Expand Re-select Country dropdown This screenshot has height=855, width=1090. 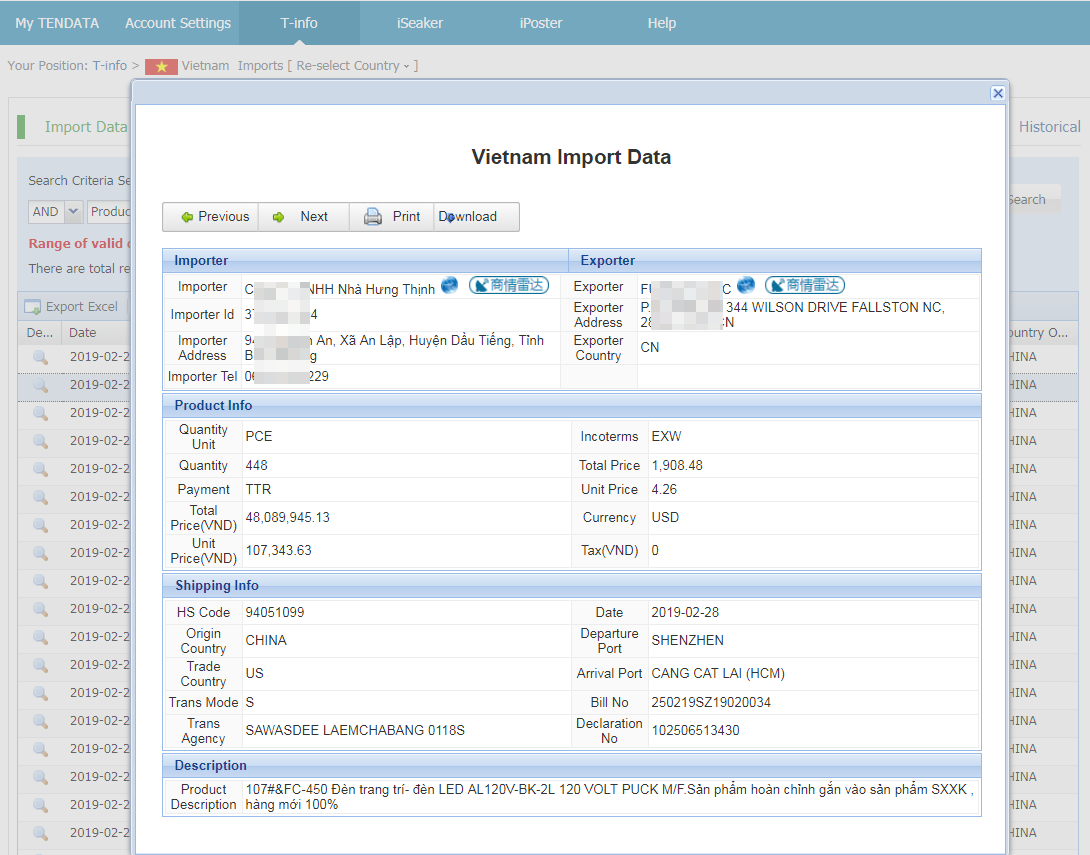click(350, 66)
